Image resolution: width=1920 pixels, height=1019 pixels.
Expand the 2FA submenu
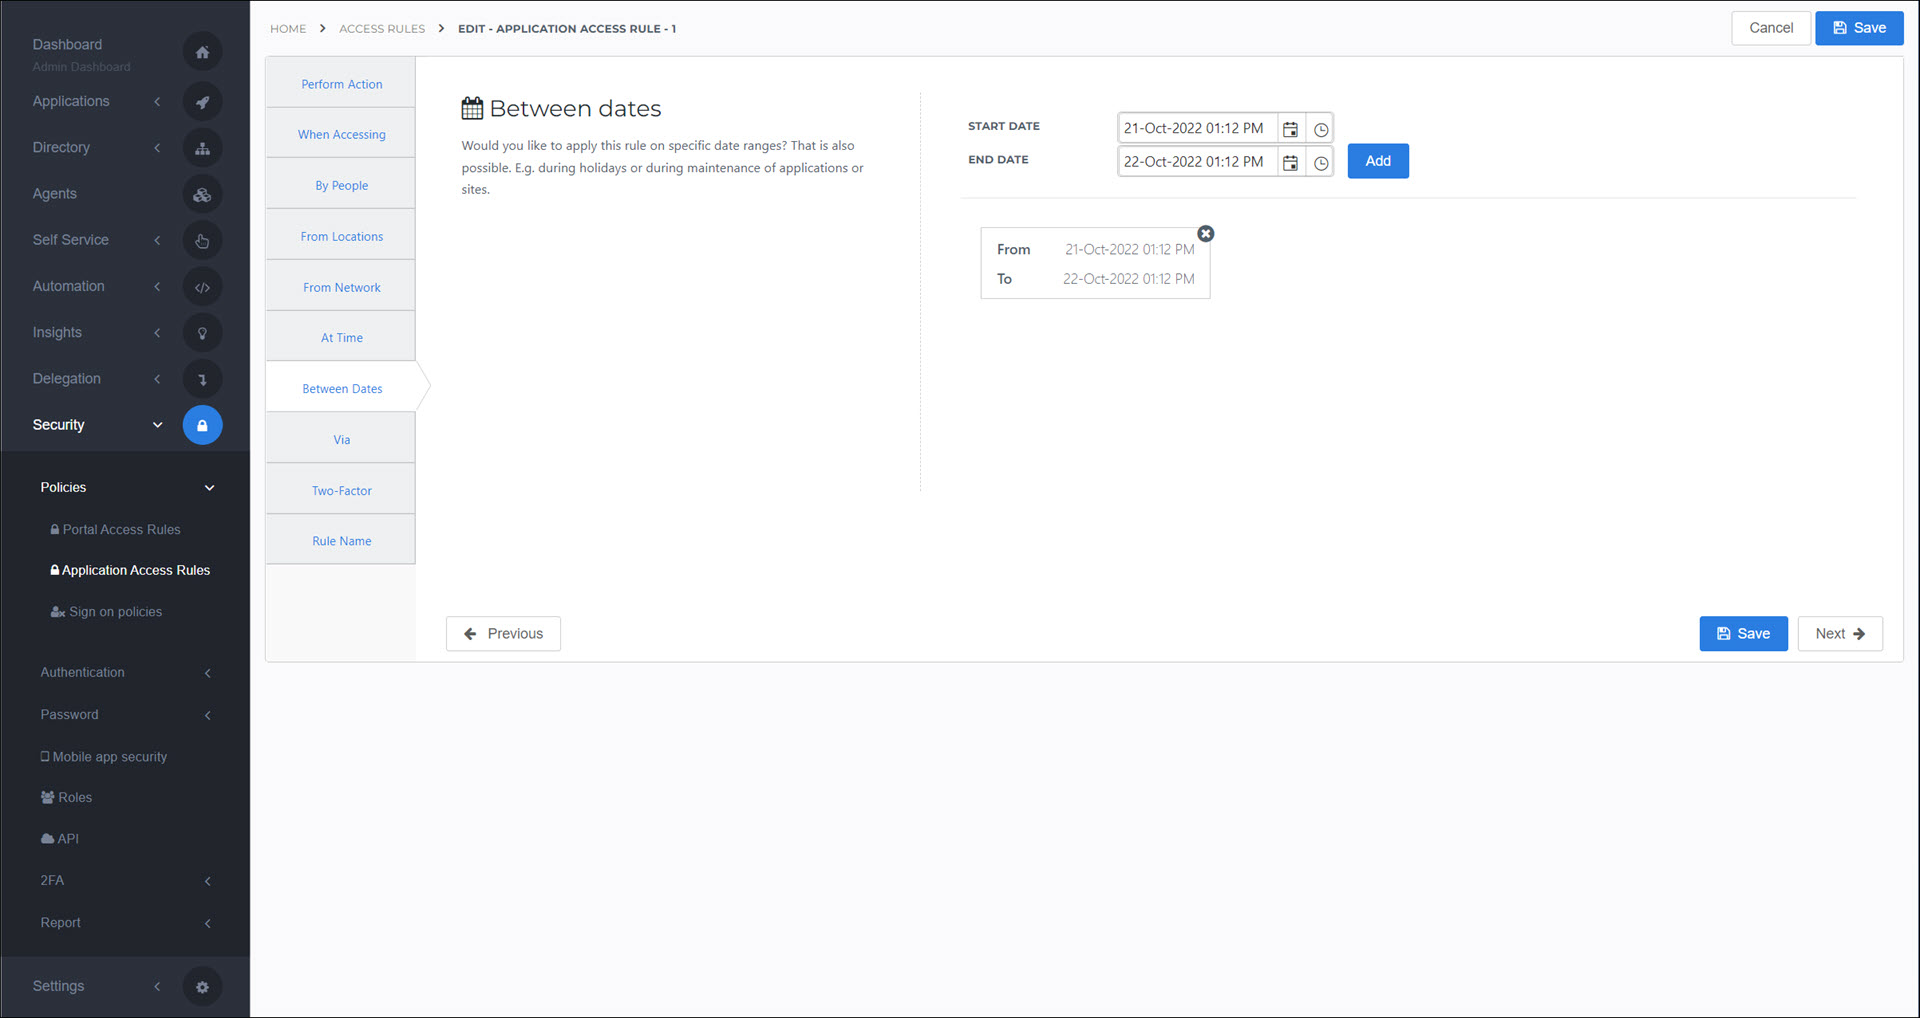207,881
